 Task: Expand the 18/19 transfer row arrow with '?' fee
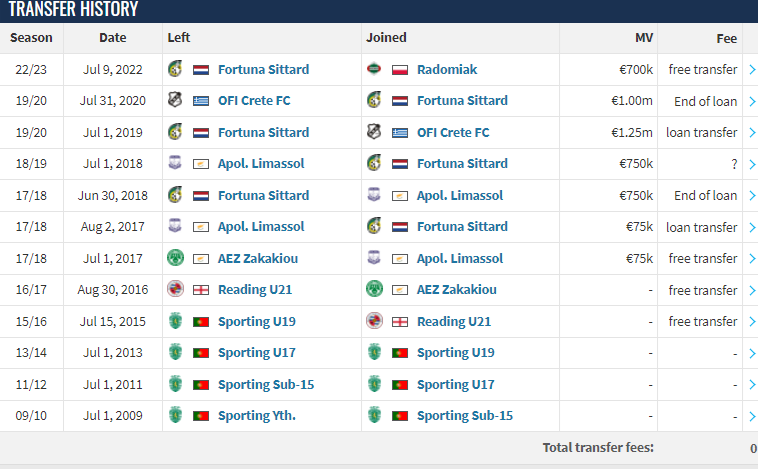[752, 164]
